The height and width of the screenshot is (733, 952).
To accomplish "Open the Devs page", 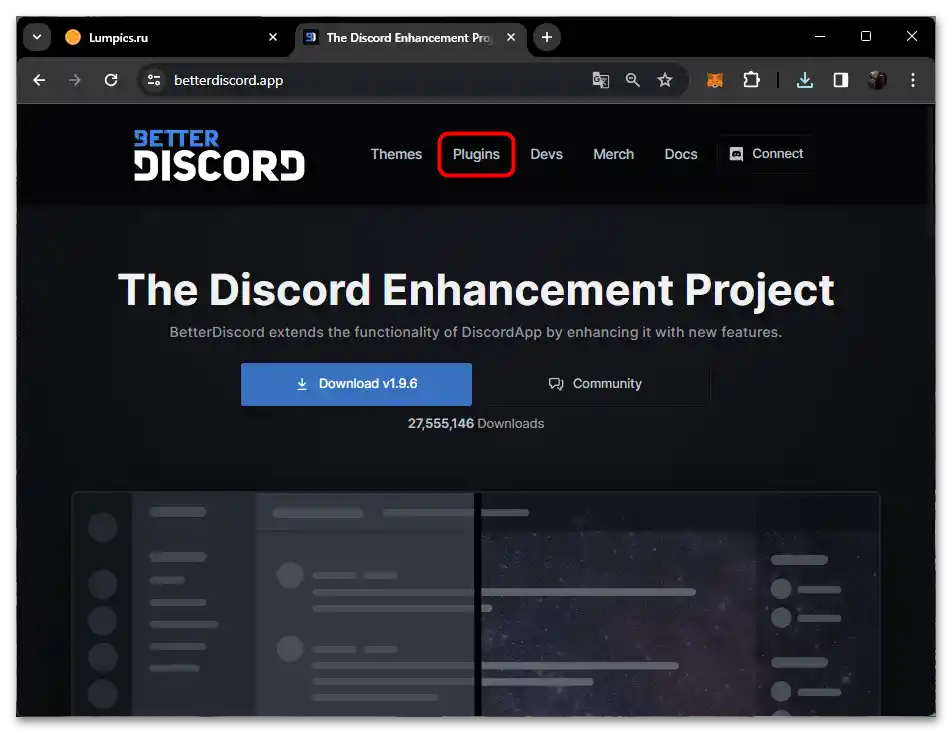I will (x=546, y=154).
